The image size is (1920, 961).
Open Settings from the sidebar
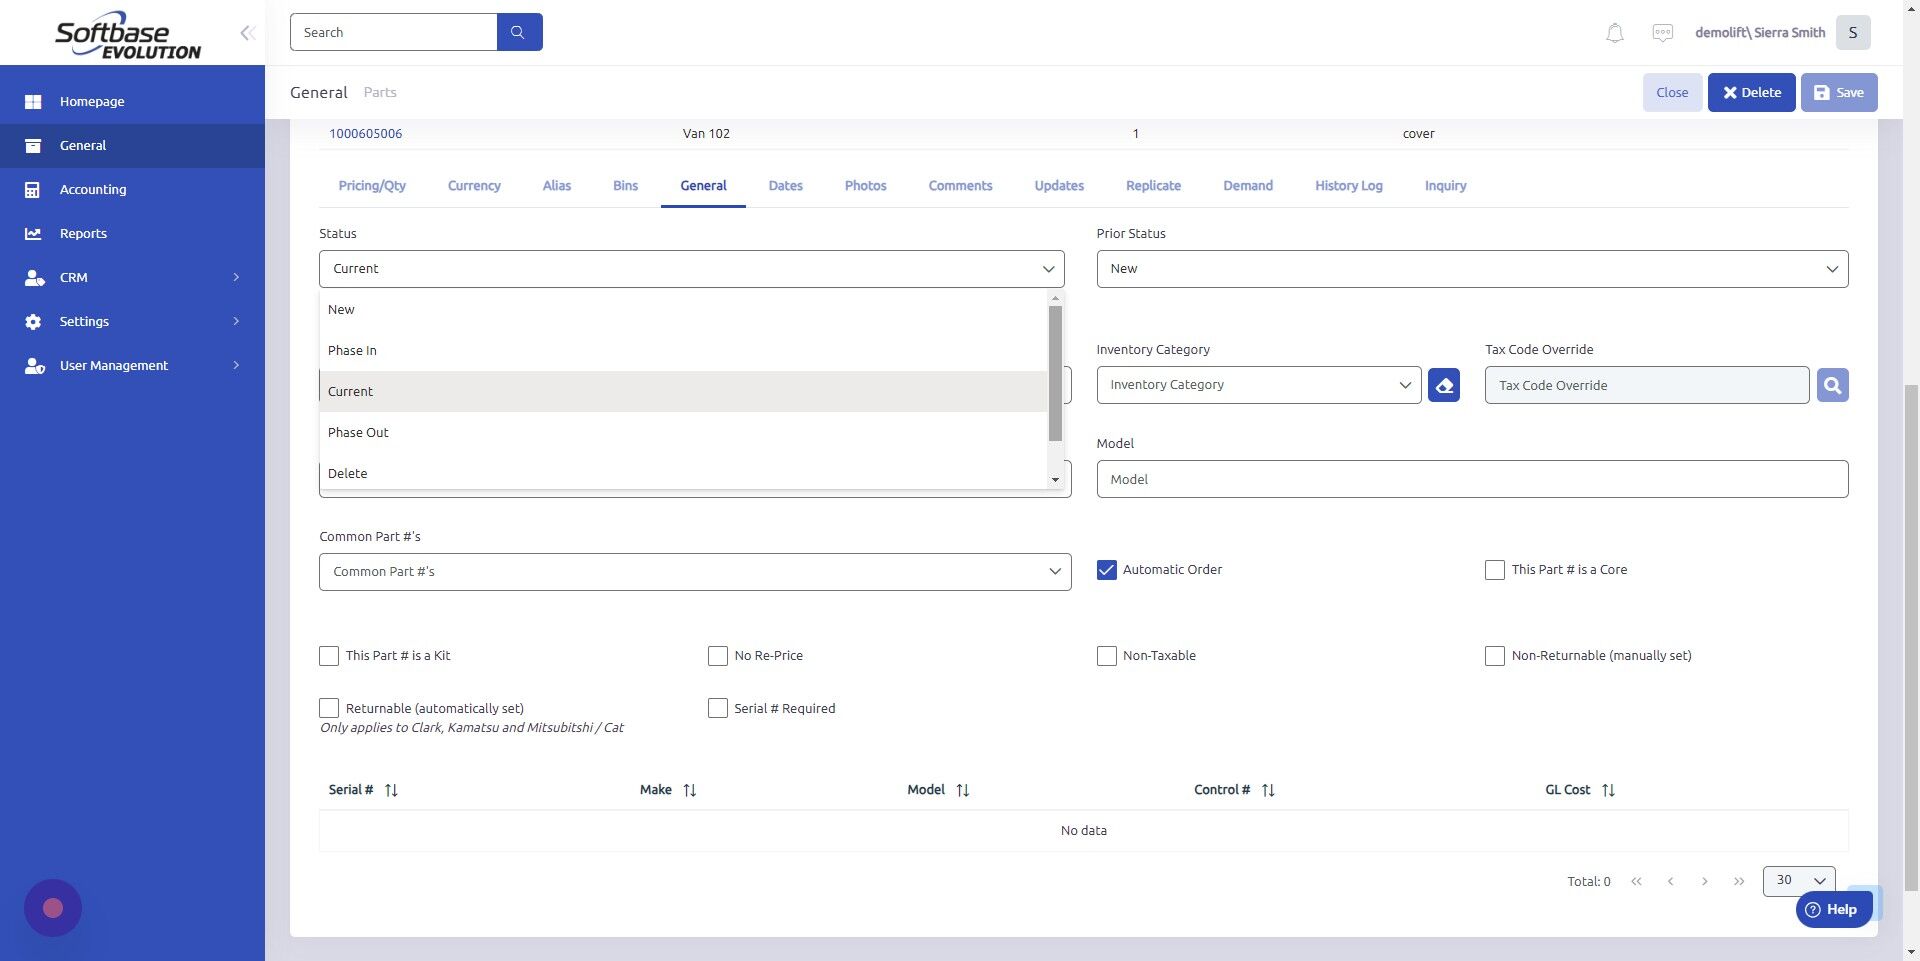tap(84, 321)
